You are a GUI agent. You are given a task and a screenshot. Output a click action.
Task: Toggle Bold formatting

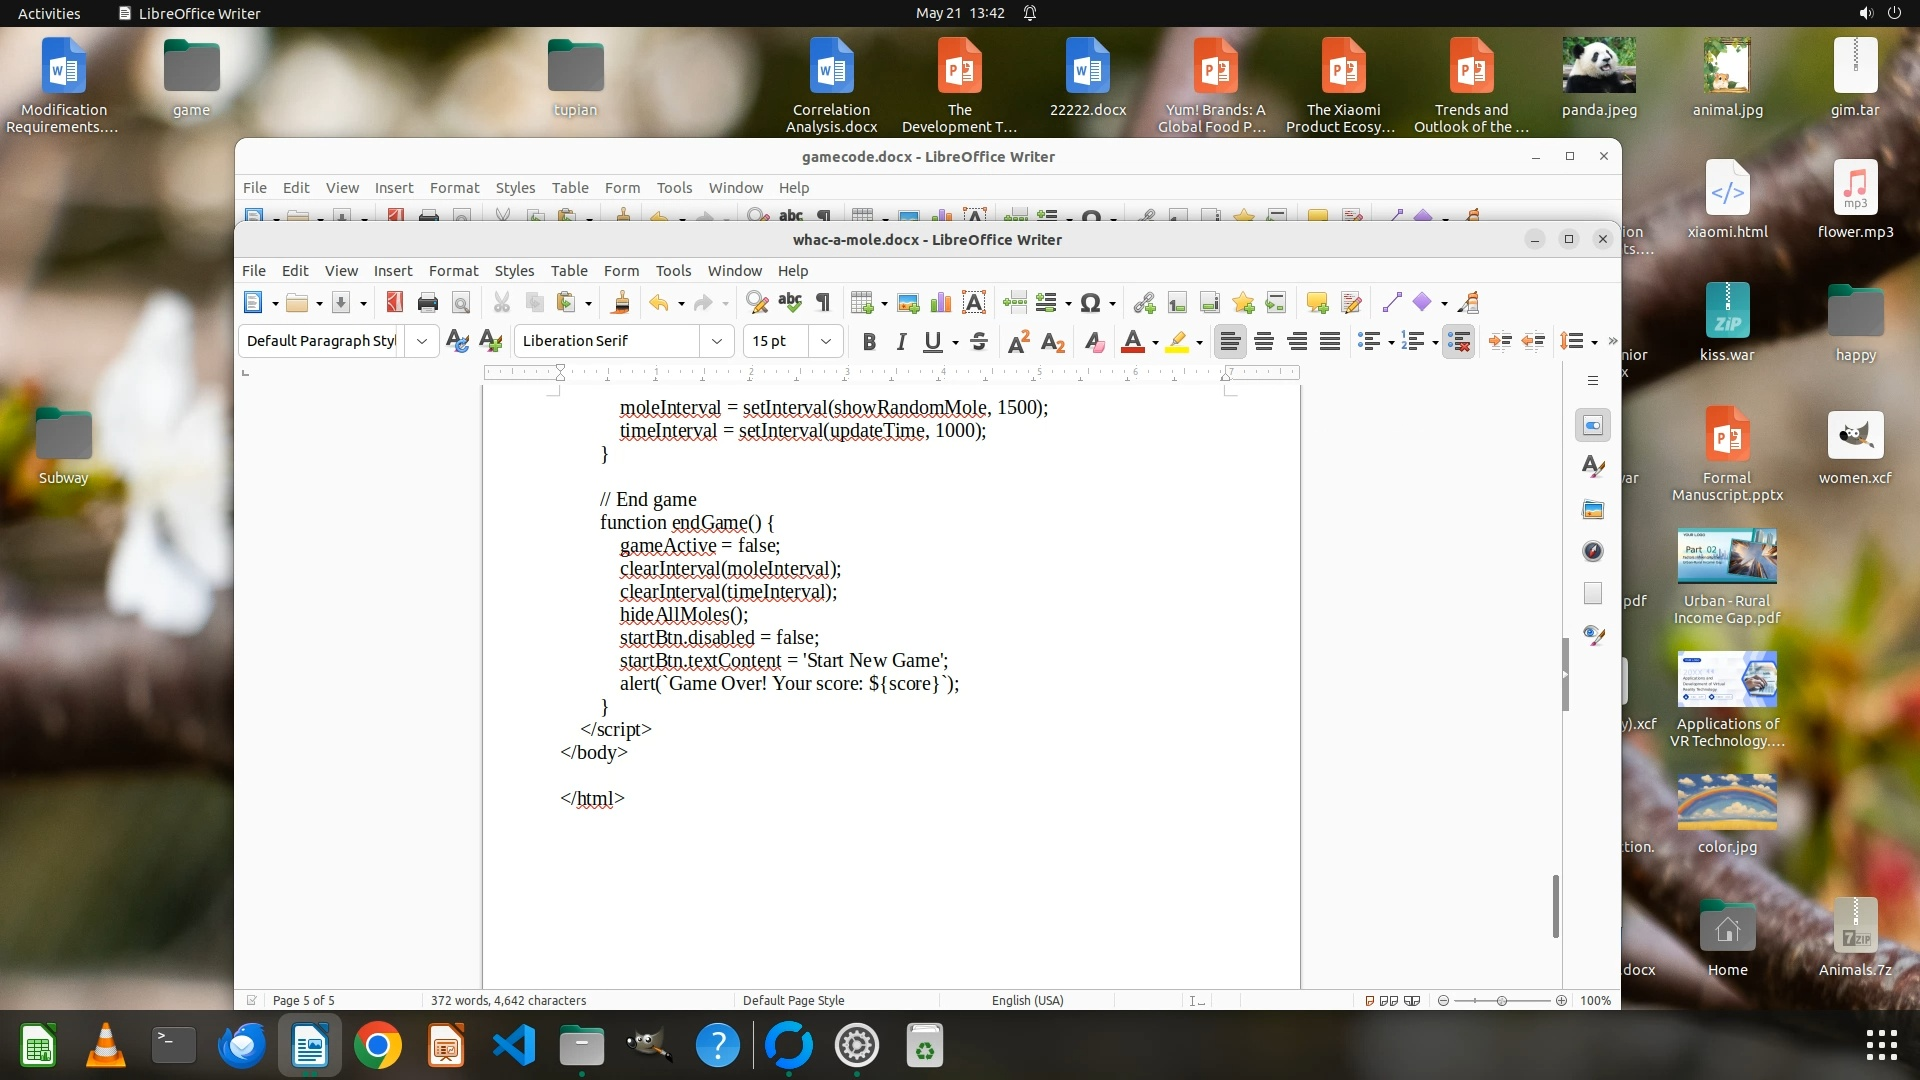tap(869, 342)
